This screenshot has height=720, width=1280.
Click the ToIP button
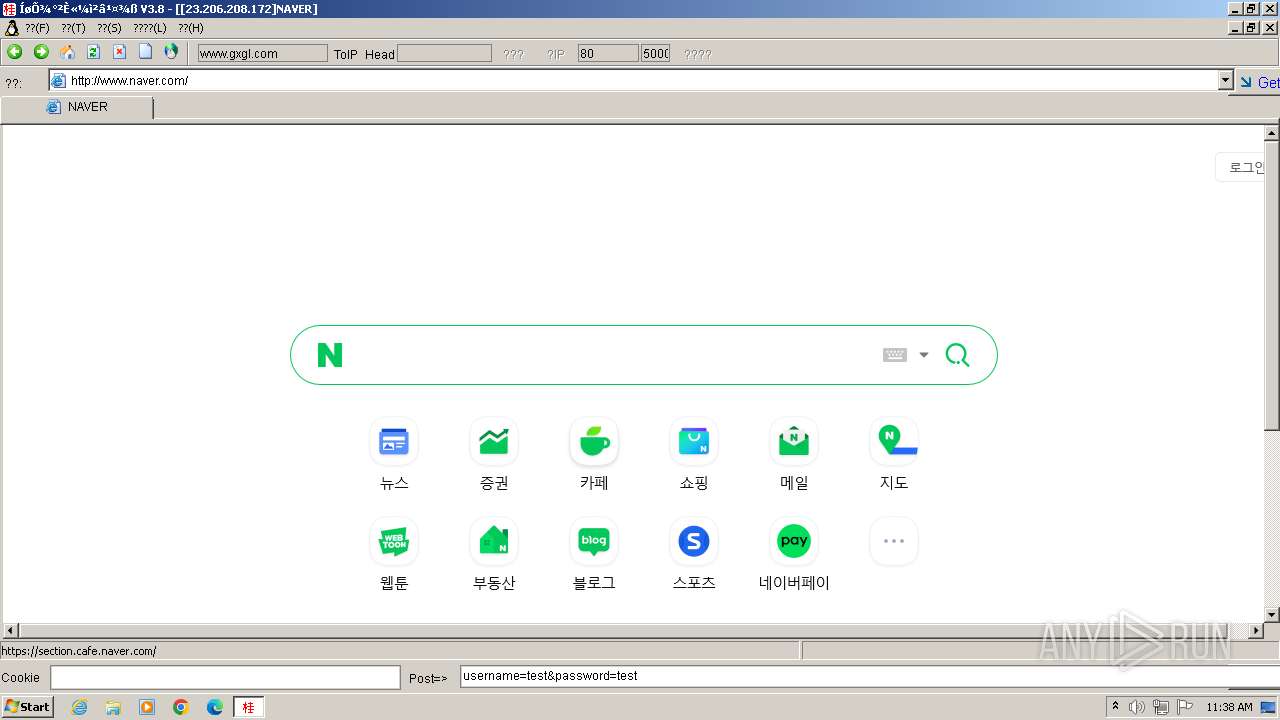tap(346, 54)
